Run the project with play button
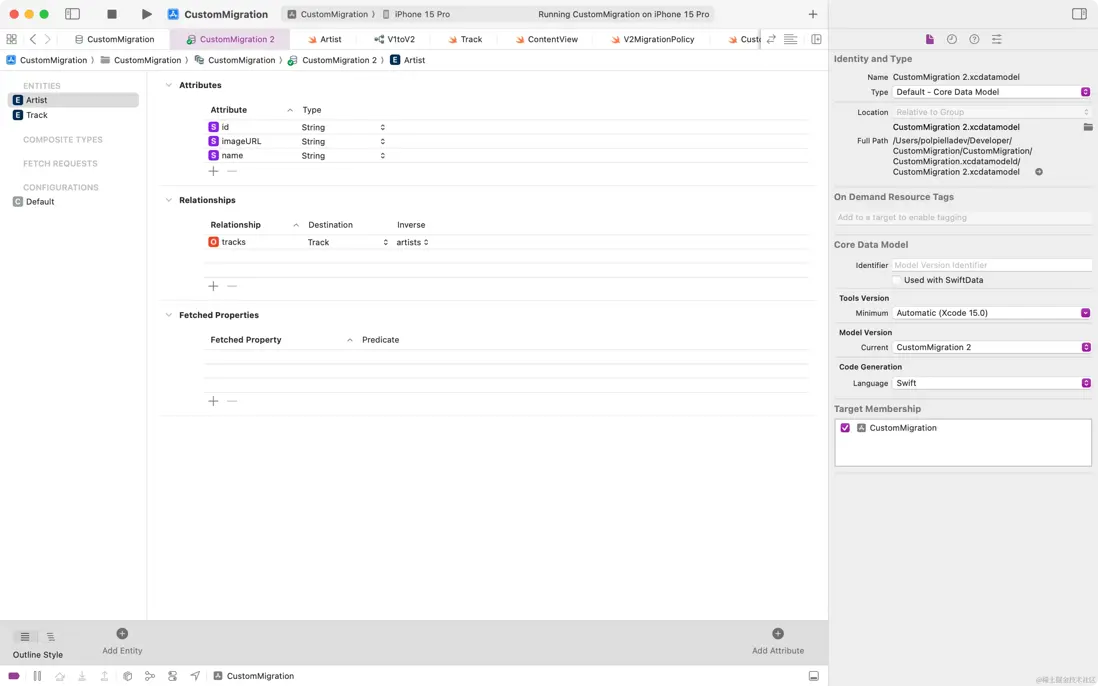This screenshot has height=686, width=1098. click(146, 14)
